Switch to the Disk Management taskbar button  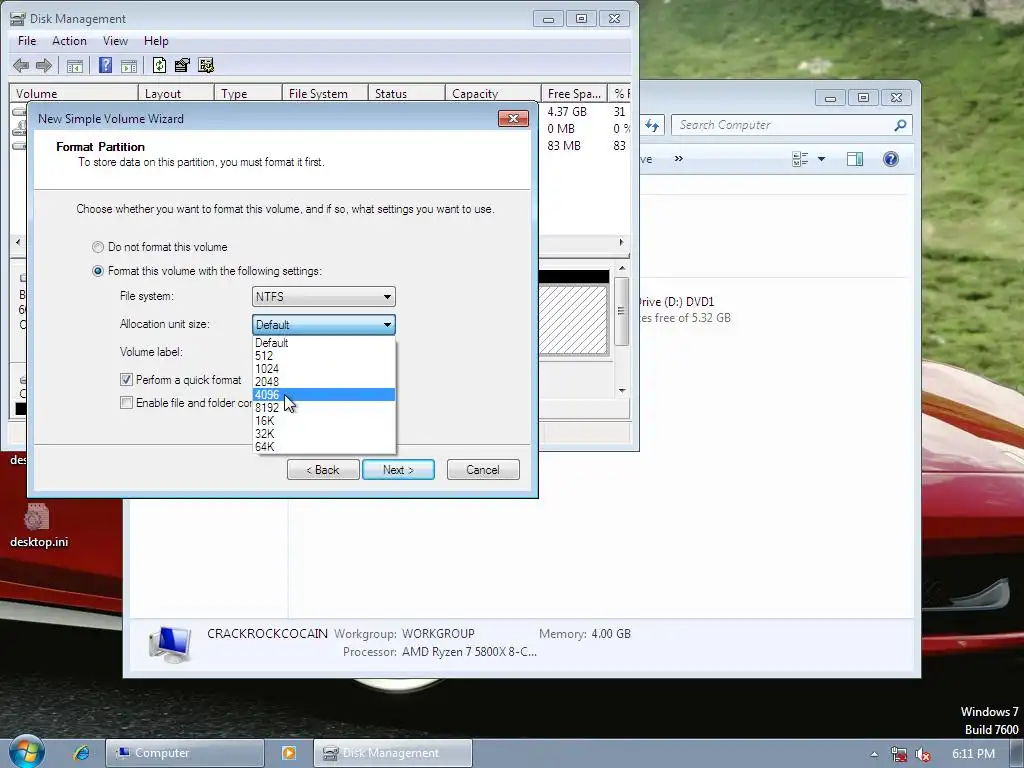point(392,753)
